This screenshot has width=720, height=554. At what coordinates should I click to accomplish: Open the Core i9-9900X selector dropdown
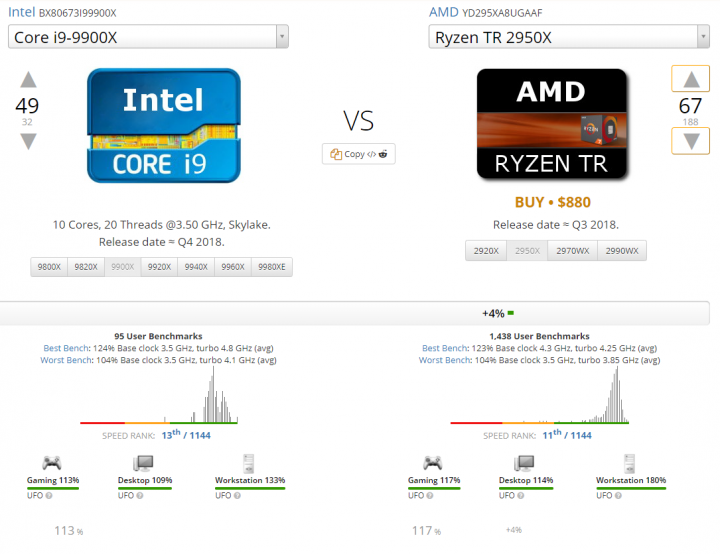(148, 37)
